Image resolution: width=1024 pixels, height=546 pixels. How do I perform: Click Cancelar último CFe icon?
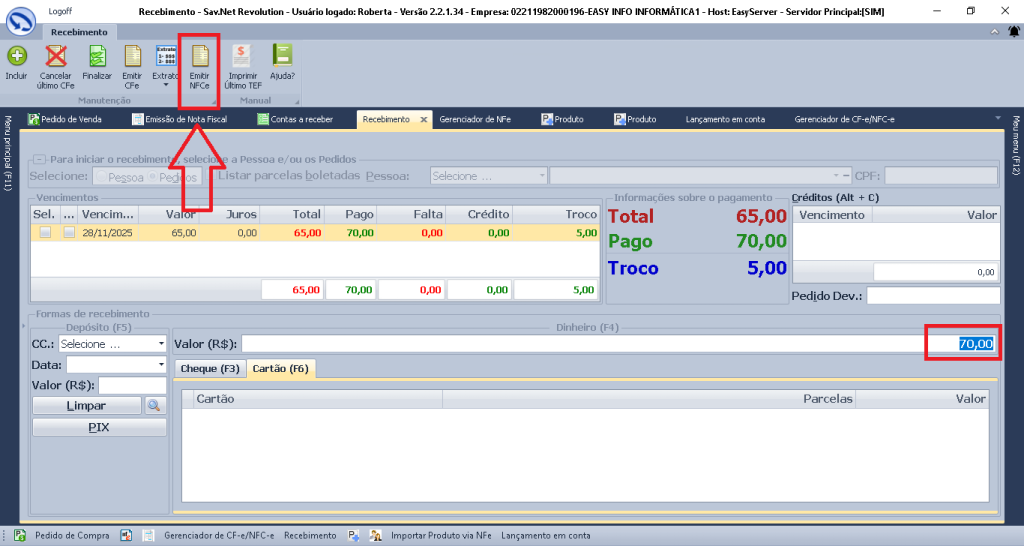[56, 61]
